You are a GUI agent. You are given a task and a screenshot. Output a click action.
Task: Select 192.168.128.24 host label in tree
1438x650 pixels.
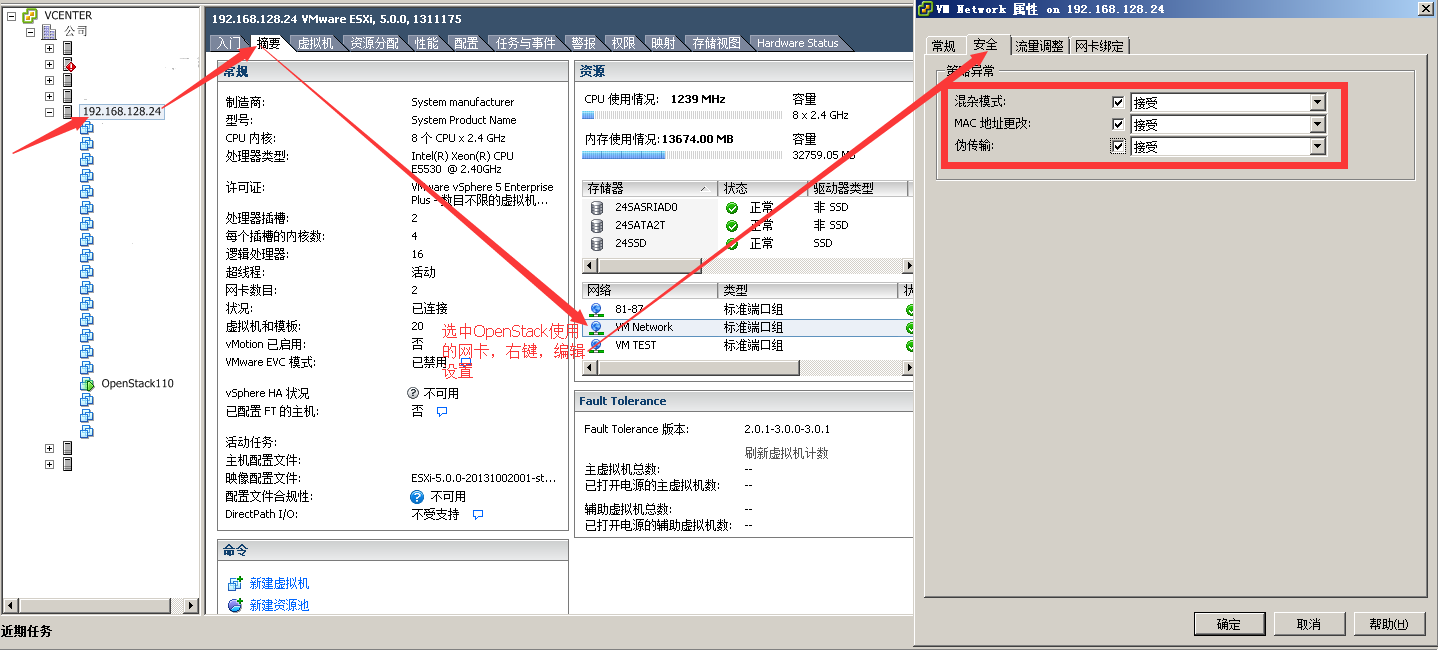(121, 111)
